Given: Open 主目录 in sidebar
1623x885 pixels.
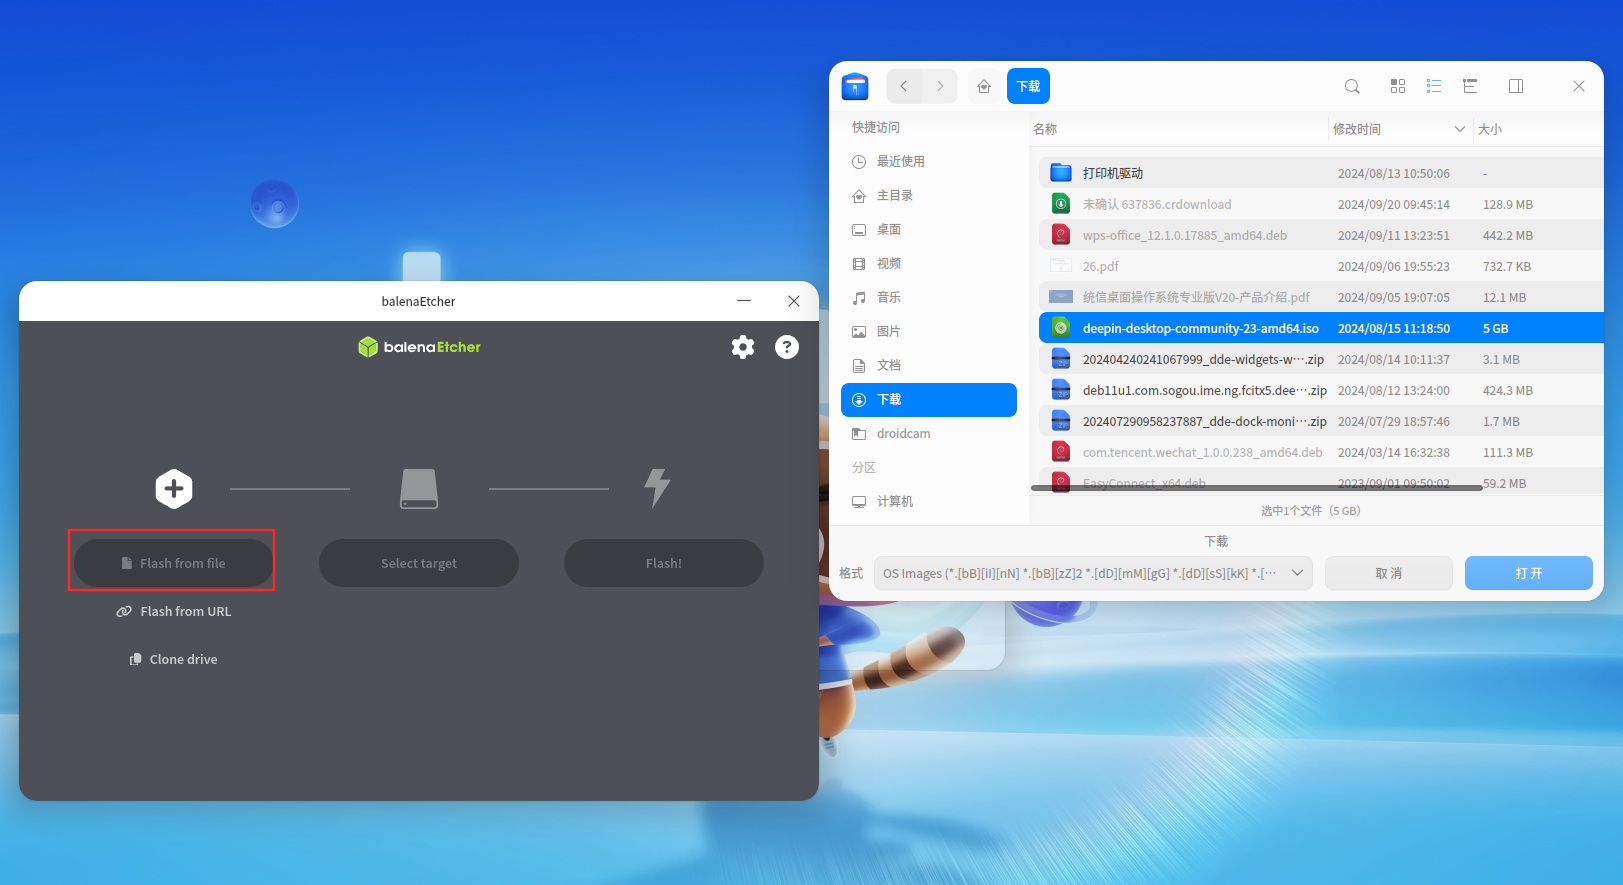Looking at the screenshot, I should pyautogui.click(x=929, y=195).
